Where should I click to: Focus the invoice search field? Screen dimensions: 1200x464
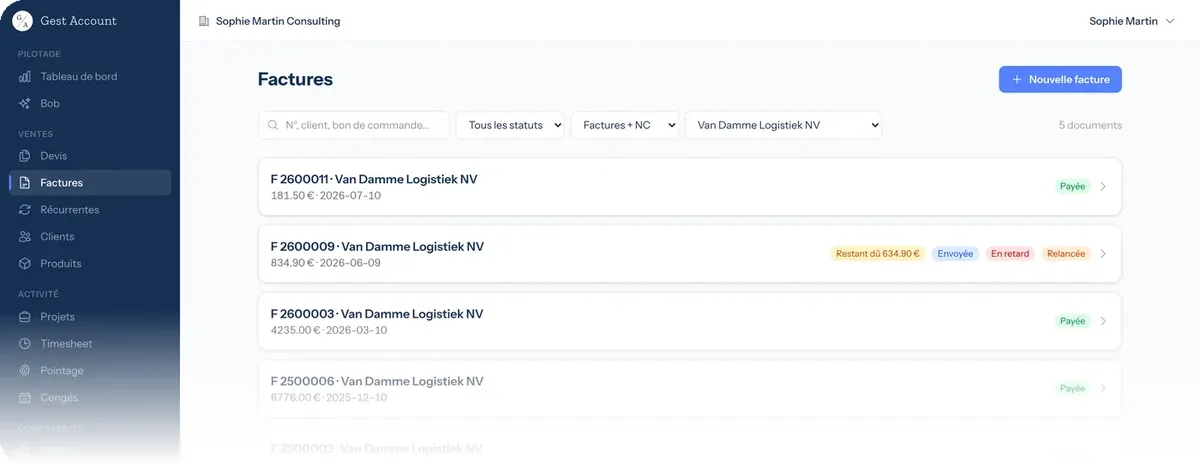[354, 125]
